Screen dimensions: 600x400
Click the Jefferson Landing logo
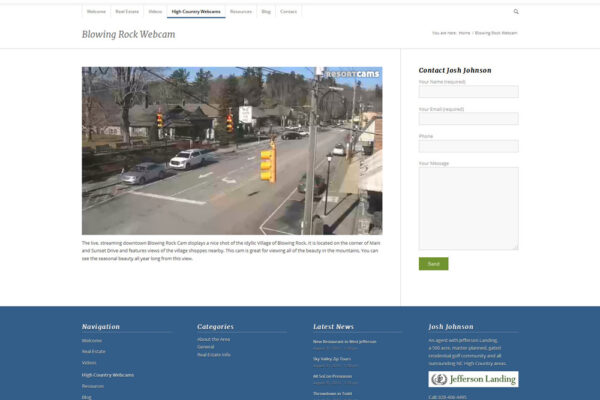[x=473, y=379]
